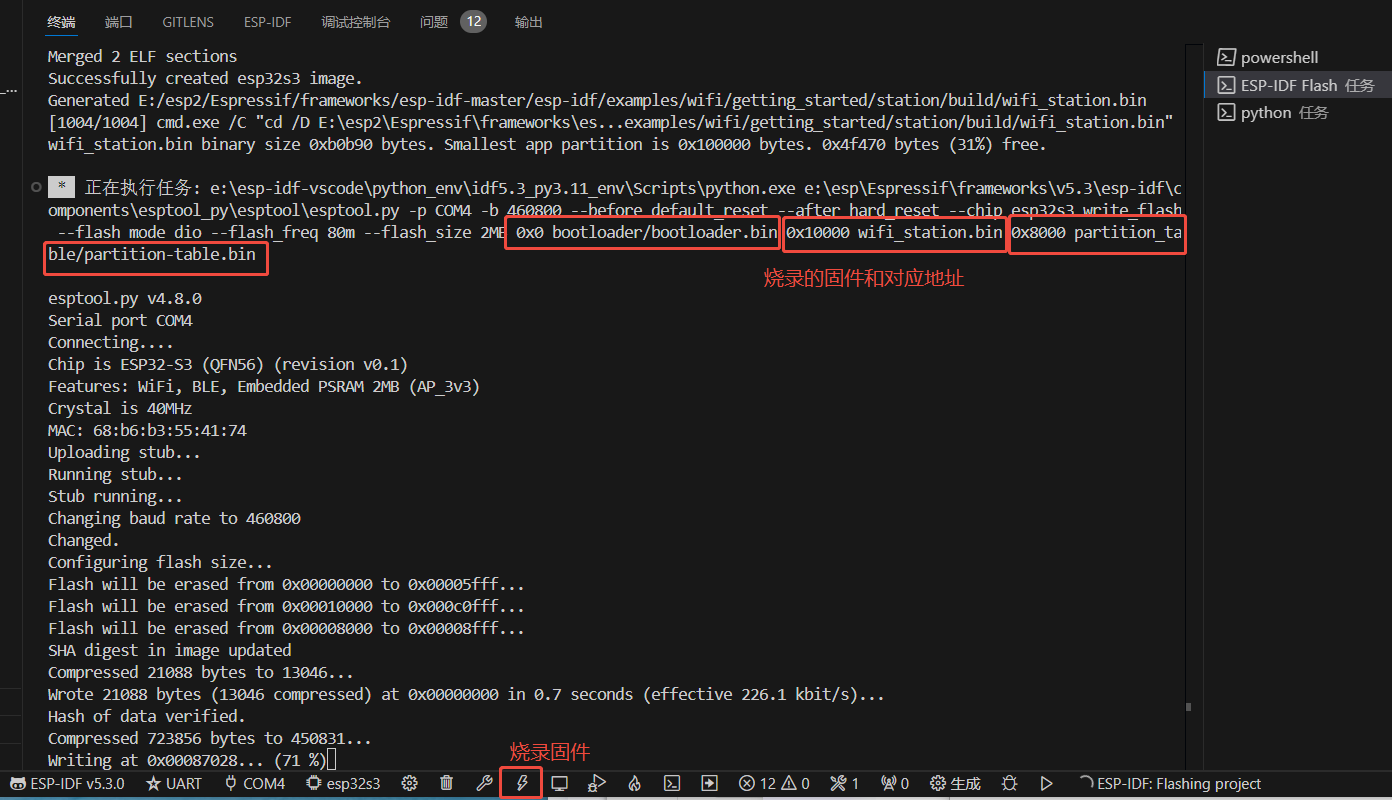Select UART flash method in status bar
1392x800 pixels.
(174, 783)
